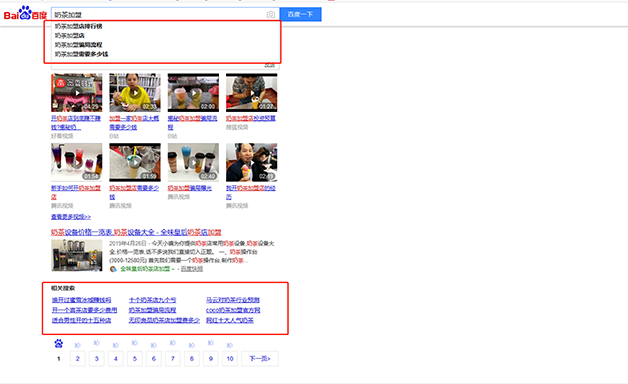Open link 揭秘奶茶加盟骗局流程
The image size is (628, 384).
[192, 123]
